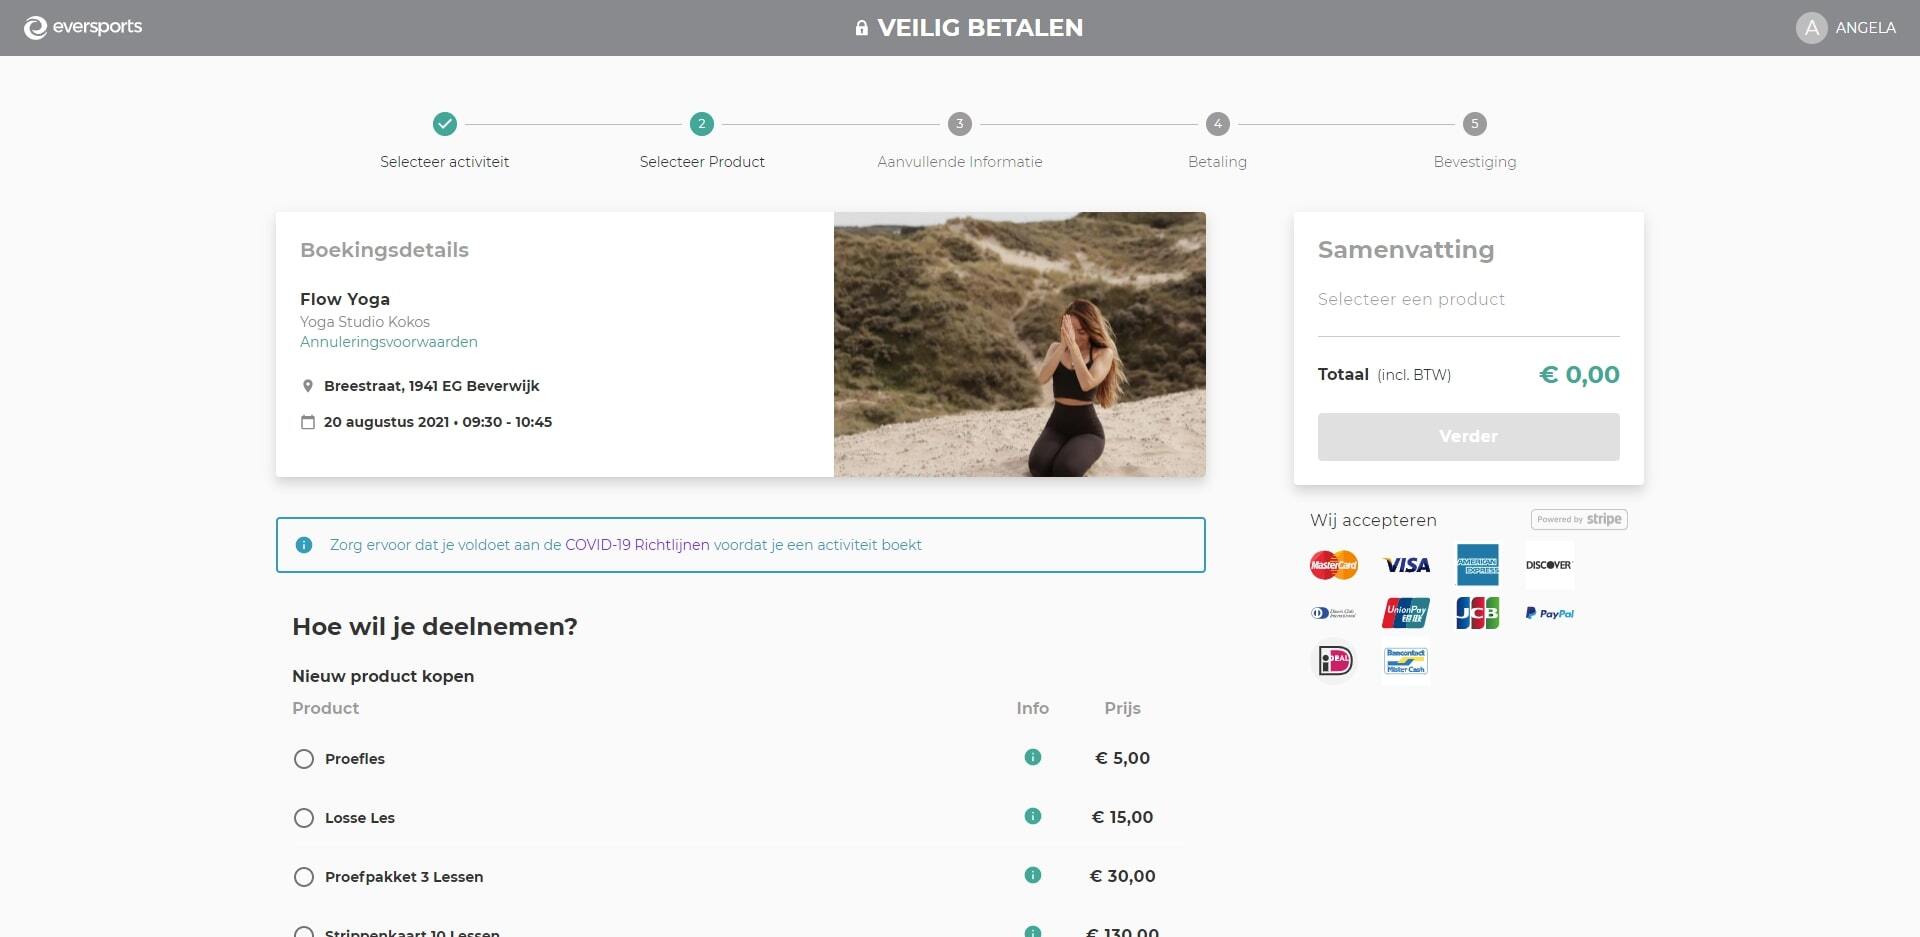Click the lock icon beside Veilig Betalen
This screenshot has width=1920, height=937.
pyautogui.click(x=861, y=28)
